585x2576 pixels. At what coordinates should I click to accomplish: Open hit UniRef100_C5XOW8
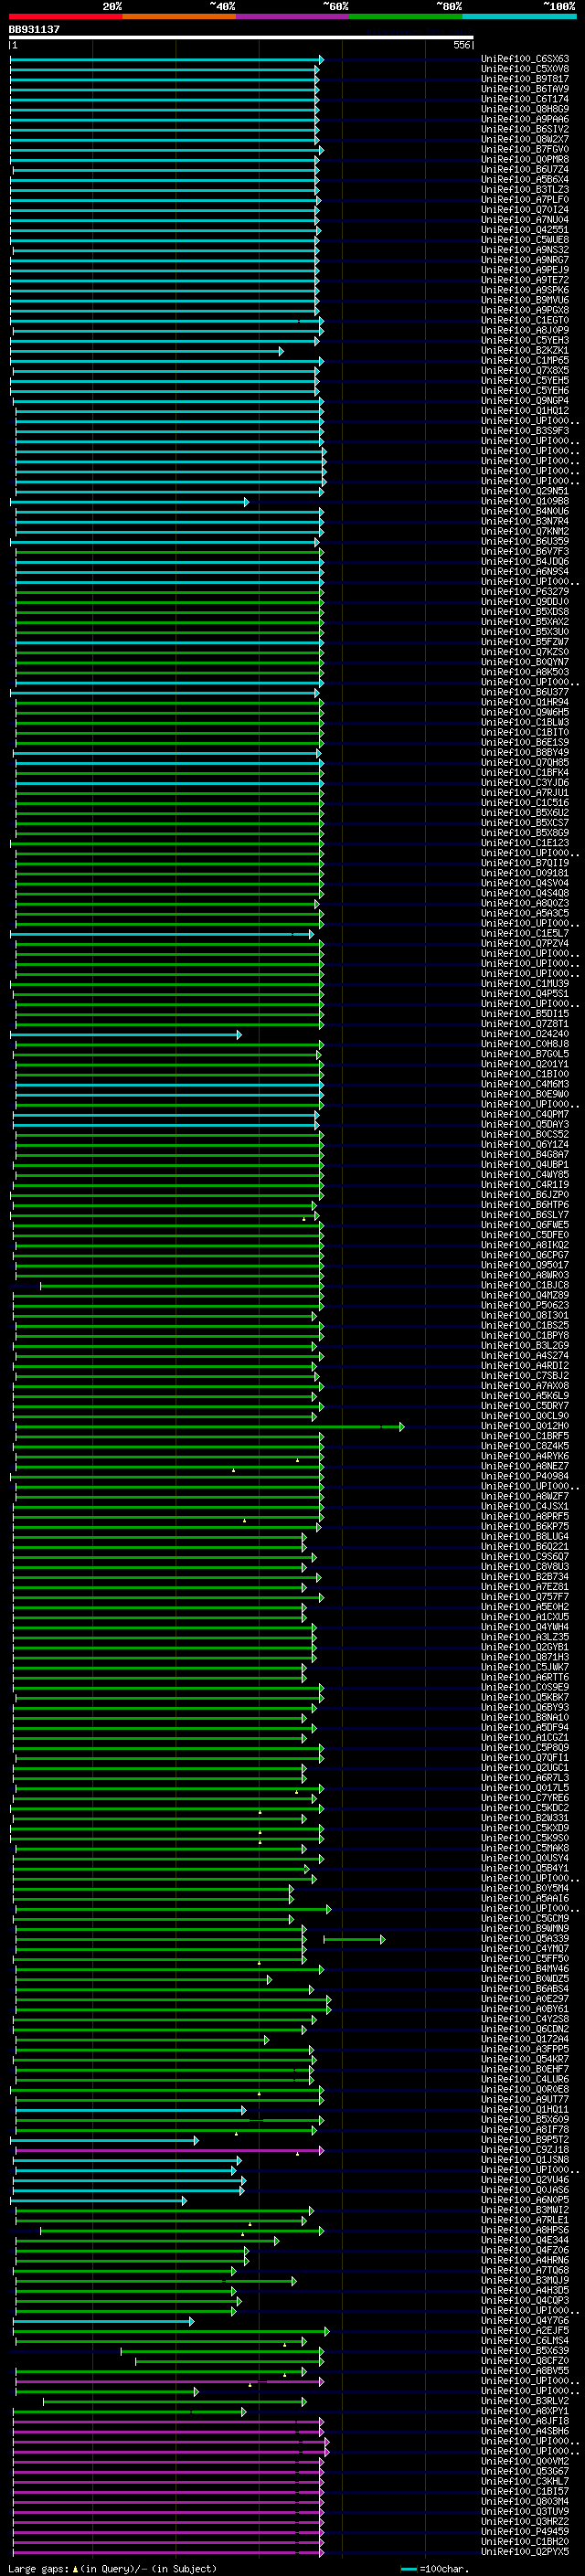tap(525, 69)
